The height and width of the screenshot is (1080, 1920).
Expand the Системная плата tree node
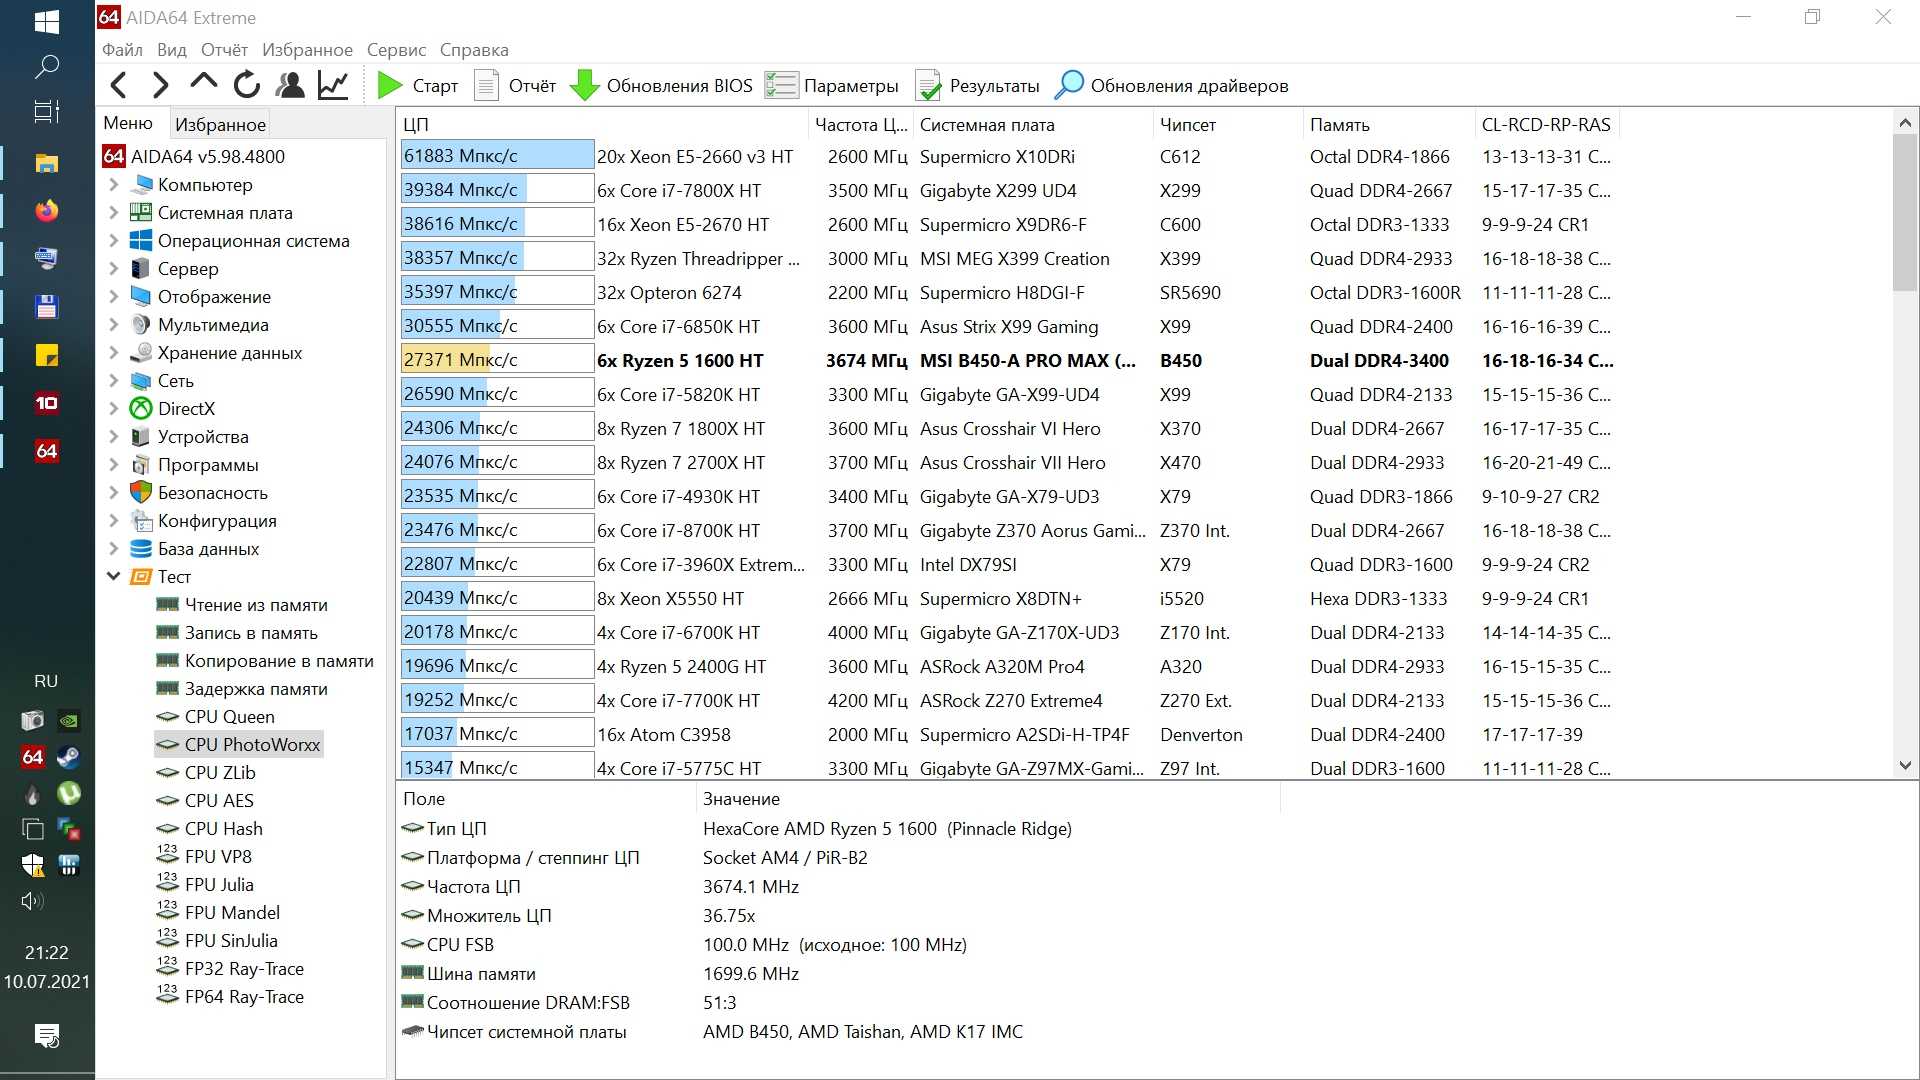coord(114,213)
